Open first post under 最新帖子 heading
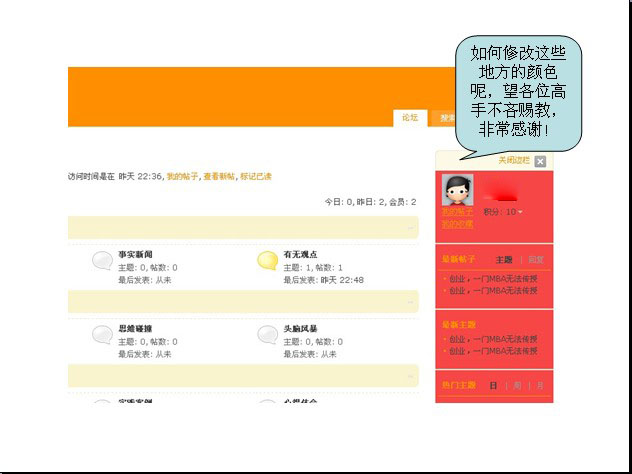Image resolution: width=632 pixels, height=474 pixels. tap(493, 279)
